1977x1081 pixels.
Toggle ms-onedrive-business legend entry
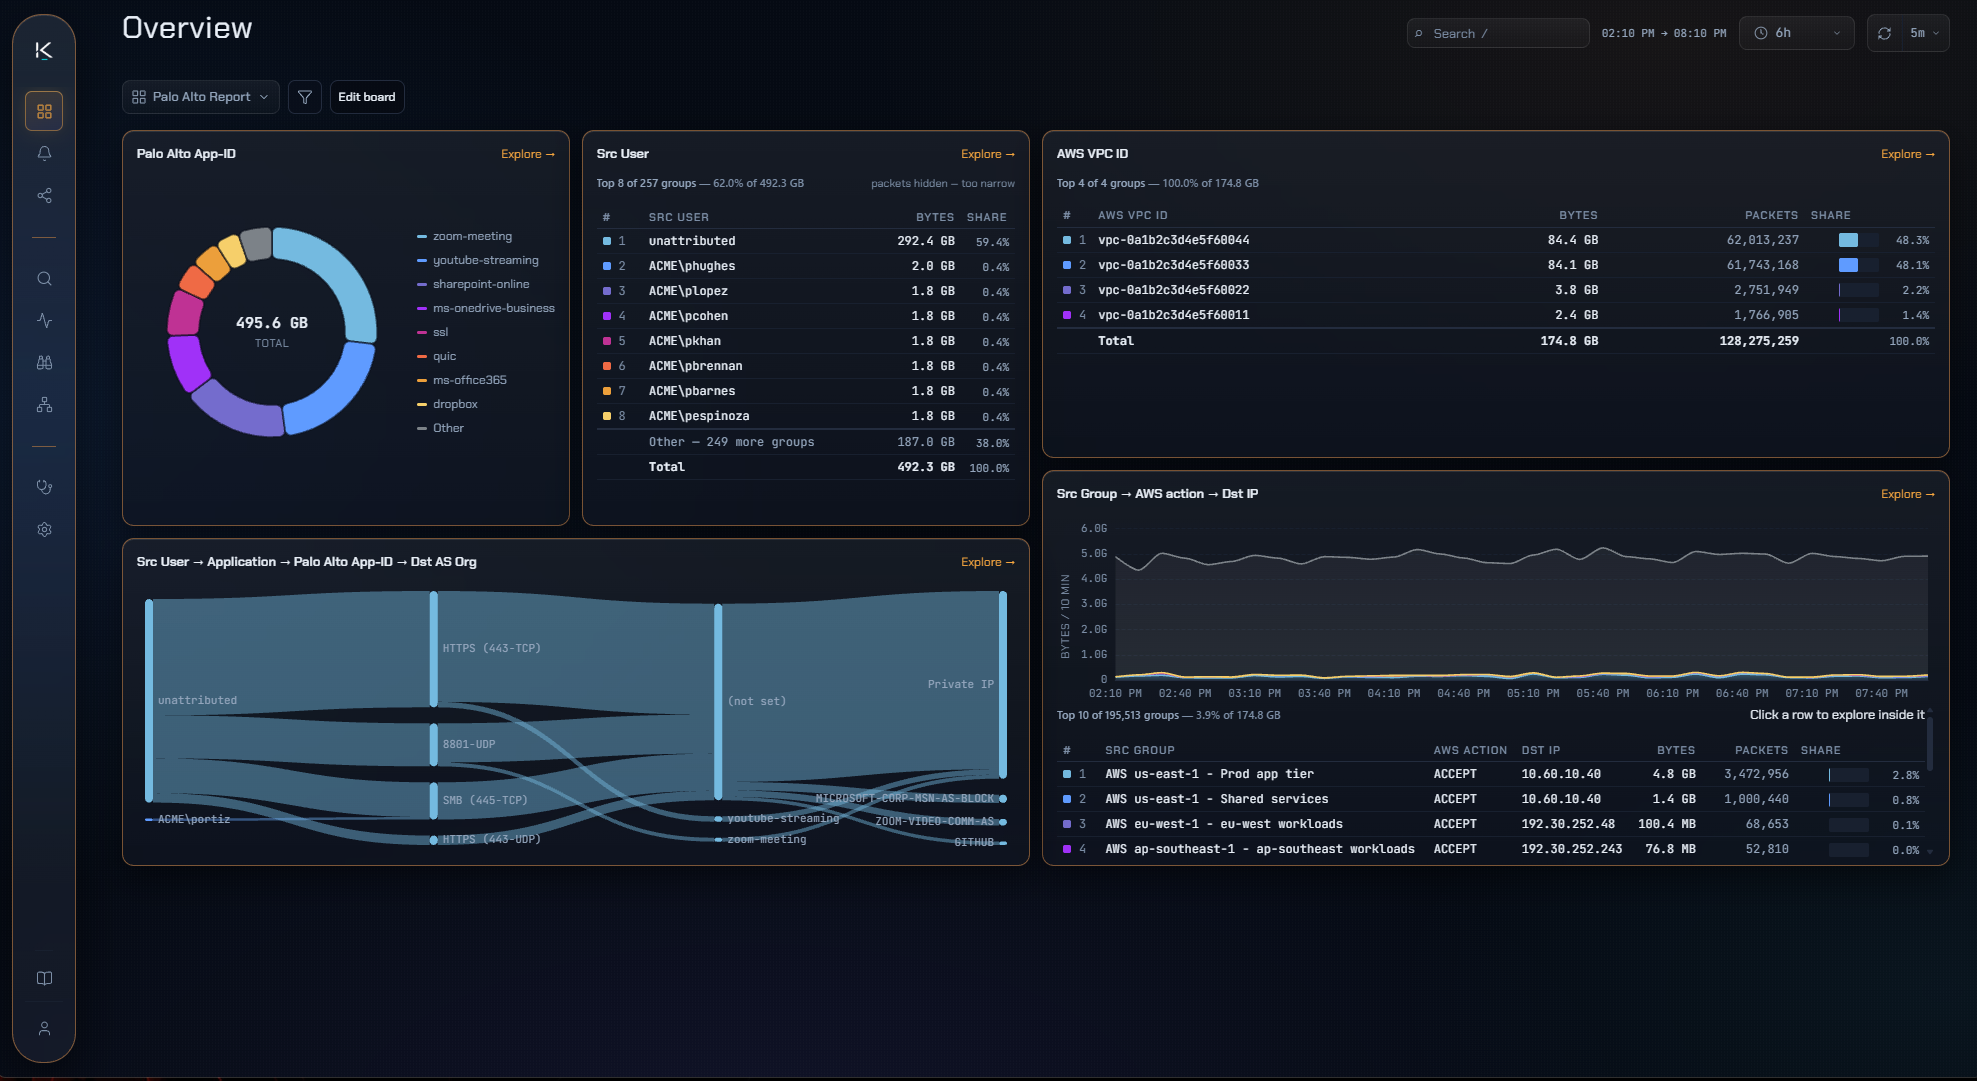[x=486, y=308]
